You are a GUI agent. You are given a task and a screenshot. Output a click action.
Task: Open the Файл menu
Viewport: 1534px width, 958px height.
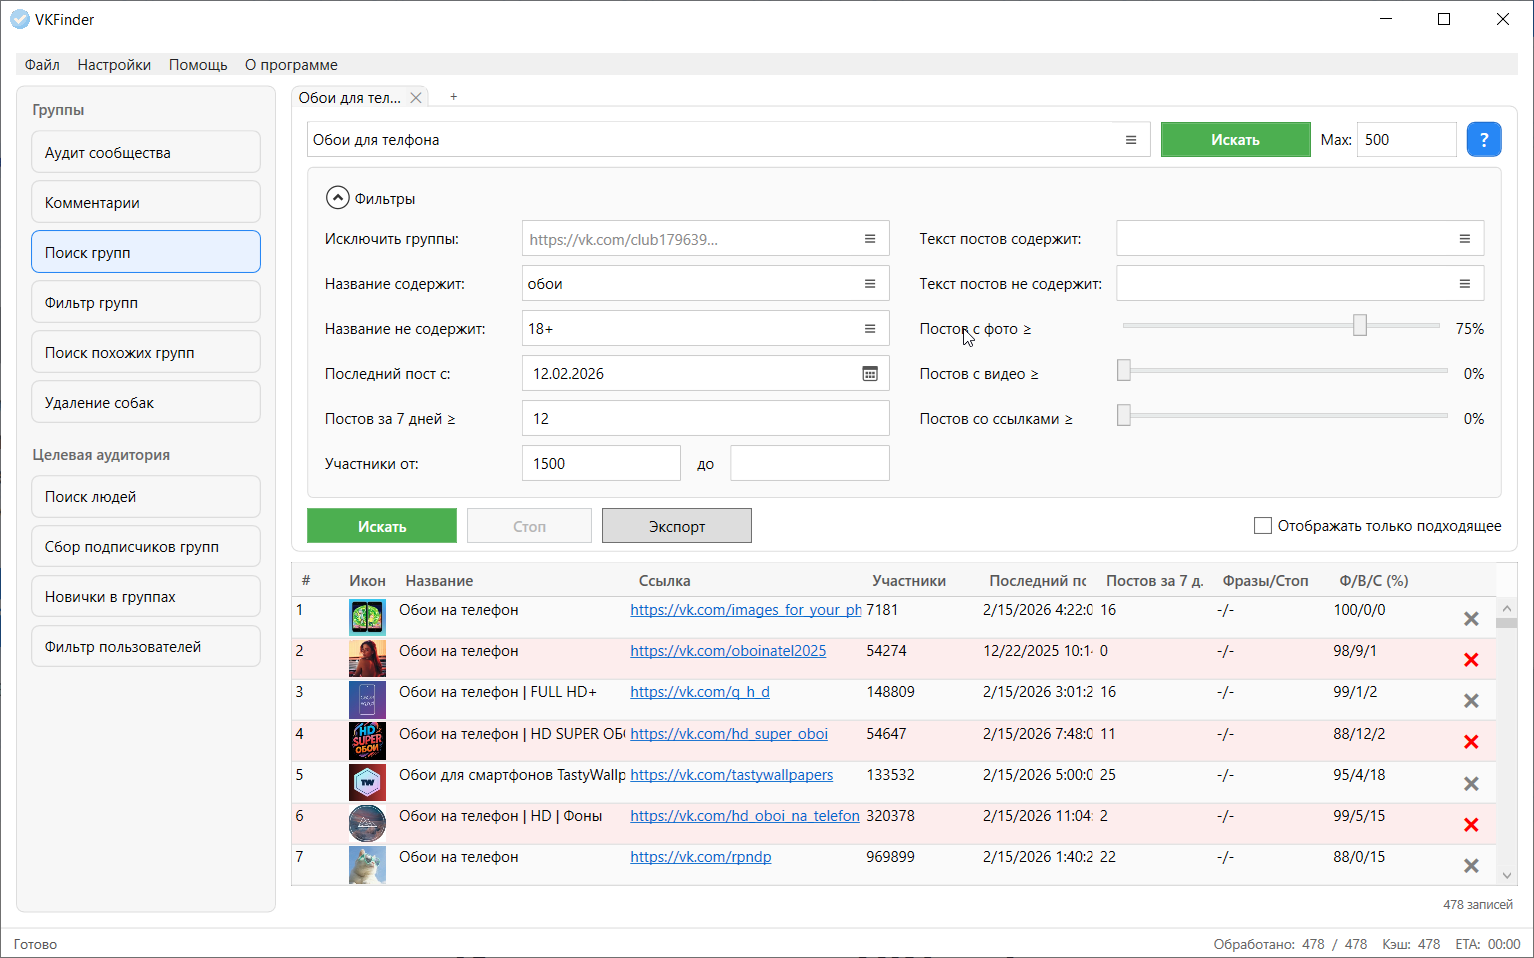42,65
